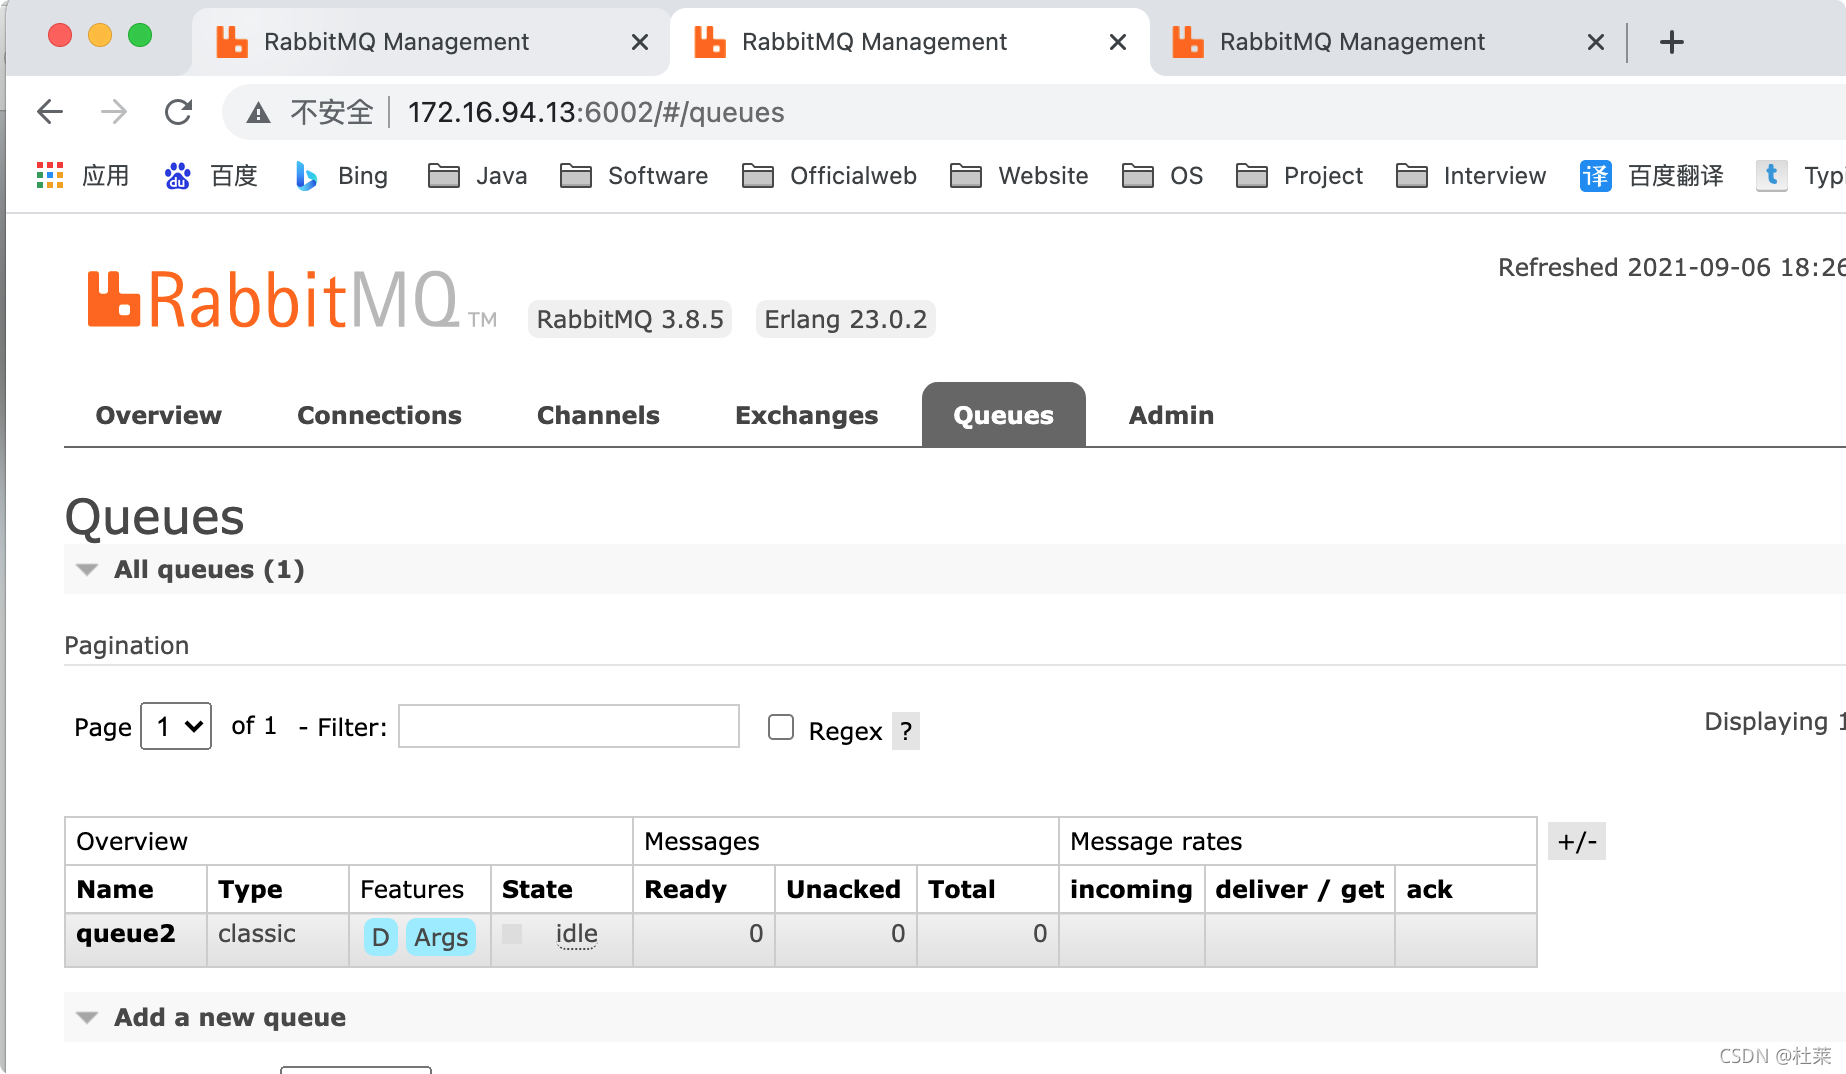Sort by deliver / get column header

click(1299, 889)
